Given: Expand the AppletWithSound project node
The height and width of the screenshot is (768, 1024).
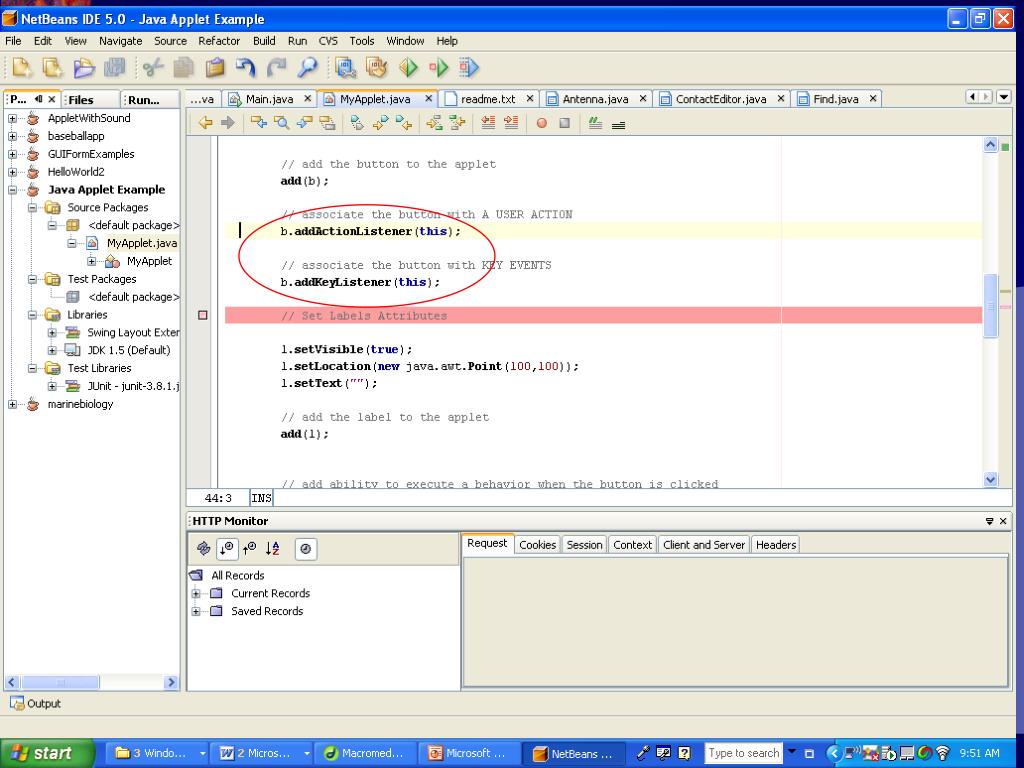Looking at the screenshot, I should pyautogui.click(x=12, y=118).
